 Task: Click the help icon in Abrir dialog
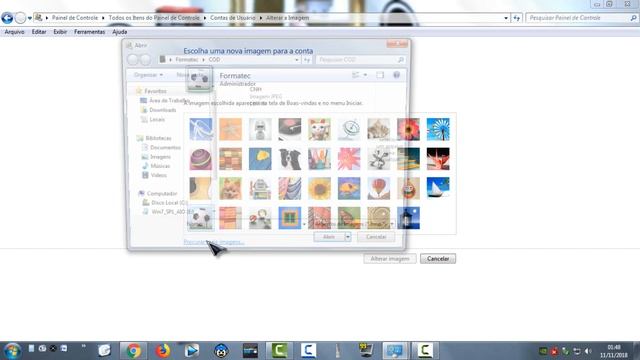coord(396,75)
